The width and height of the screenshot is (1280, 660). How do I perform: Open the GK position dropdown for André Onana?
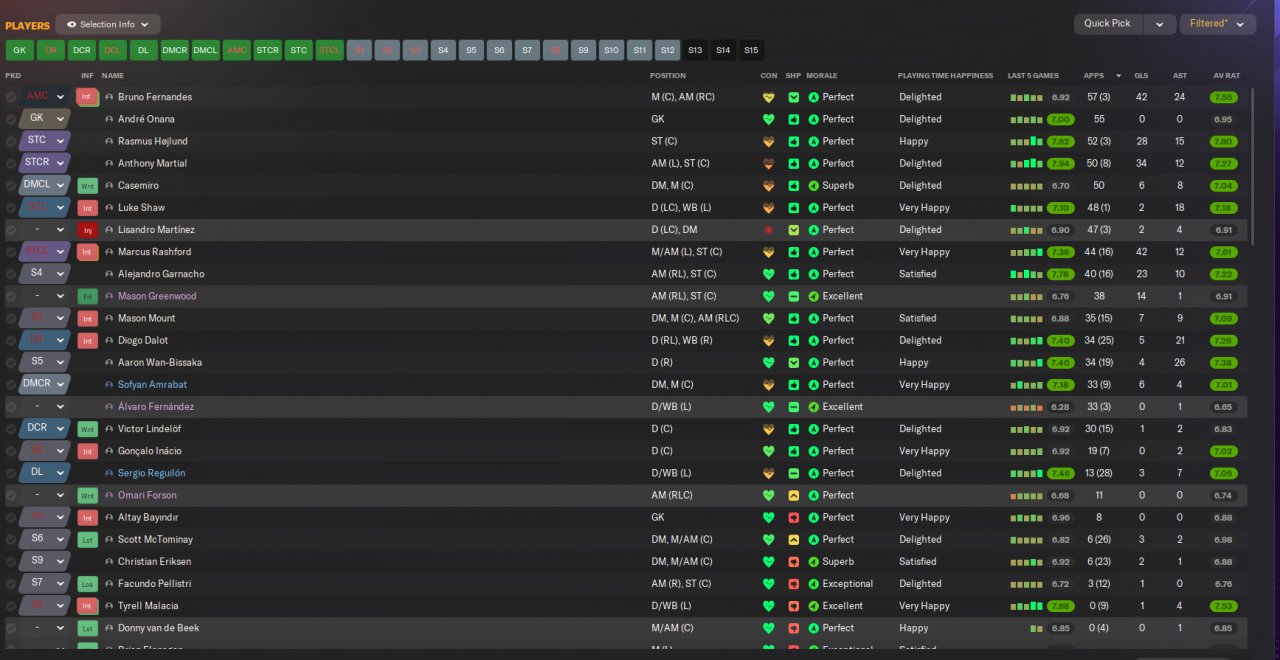click(x=44, y=119)
